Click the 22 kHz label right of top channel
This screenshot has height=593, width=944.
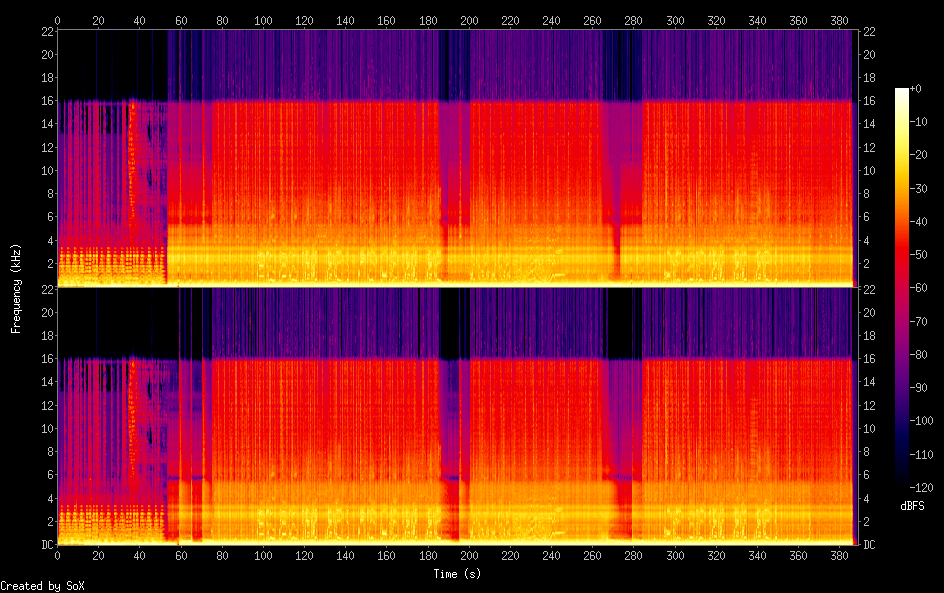pos(868,32)
